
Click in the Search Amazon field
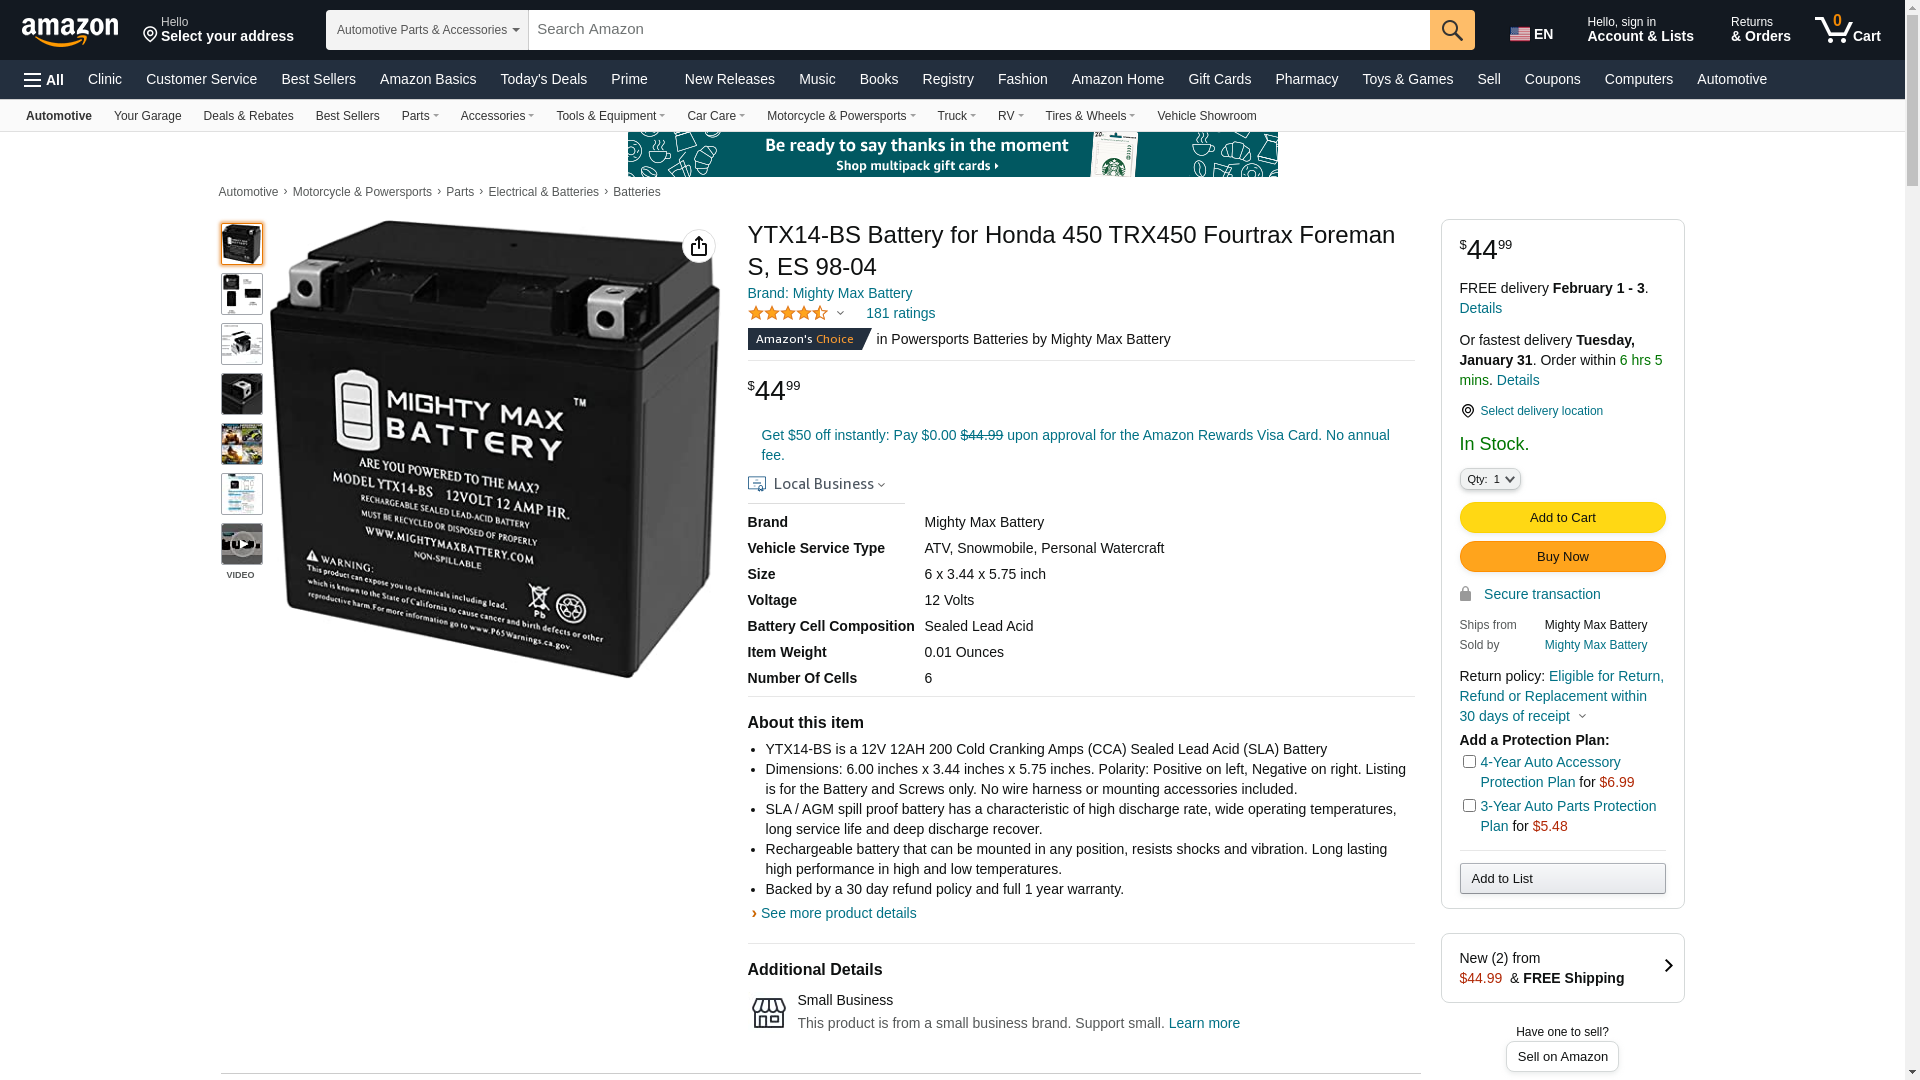979,30
